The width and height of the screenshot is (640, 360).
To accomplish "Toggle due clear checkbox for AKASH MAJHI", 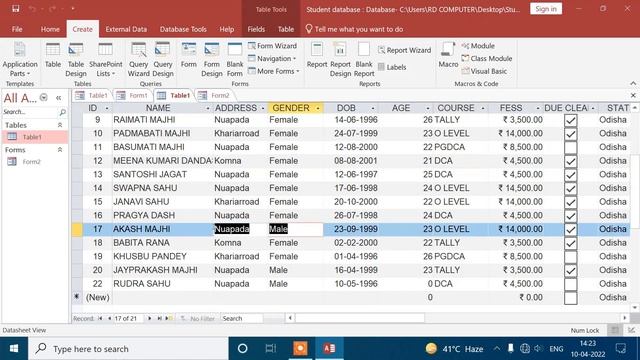I will (x=571, y=229).
